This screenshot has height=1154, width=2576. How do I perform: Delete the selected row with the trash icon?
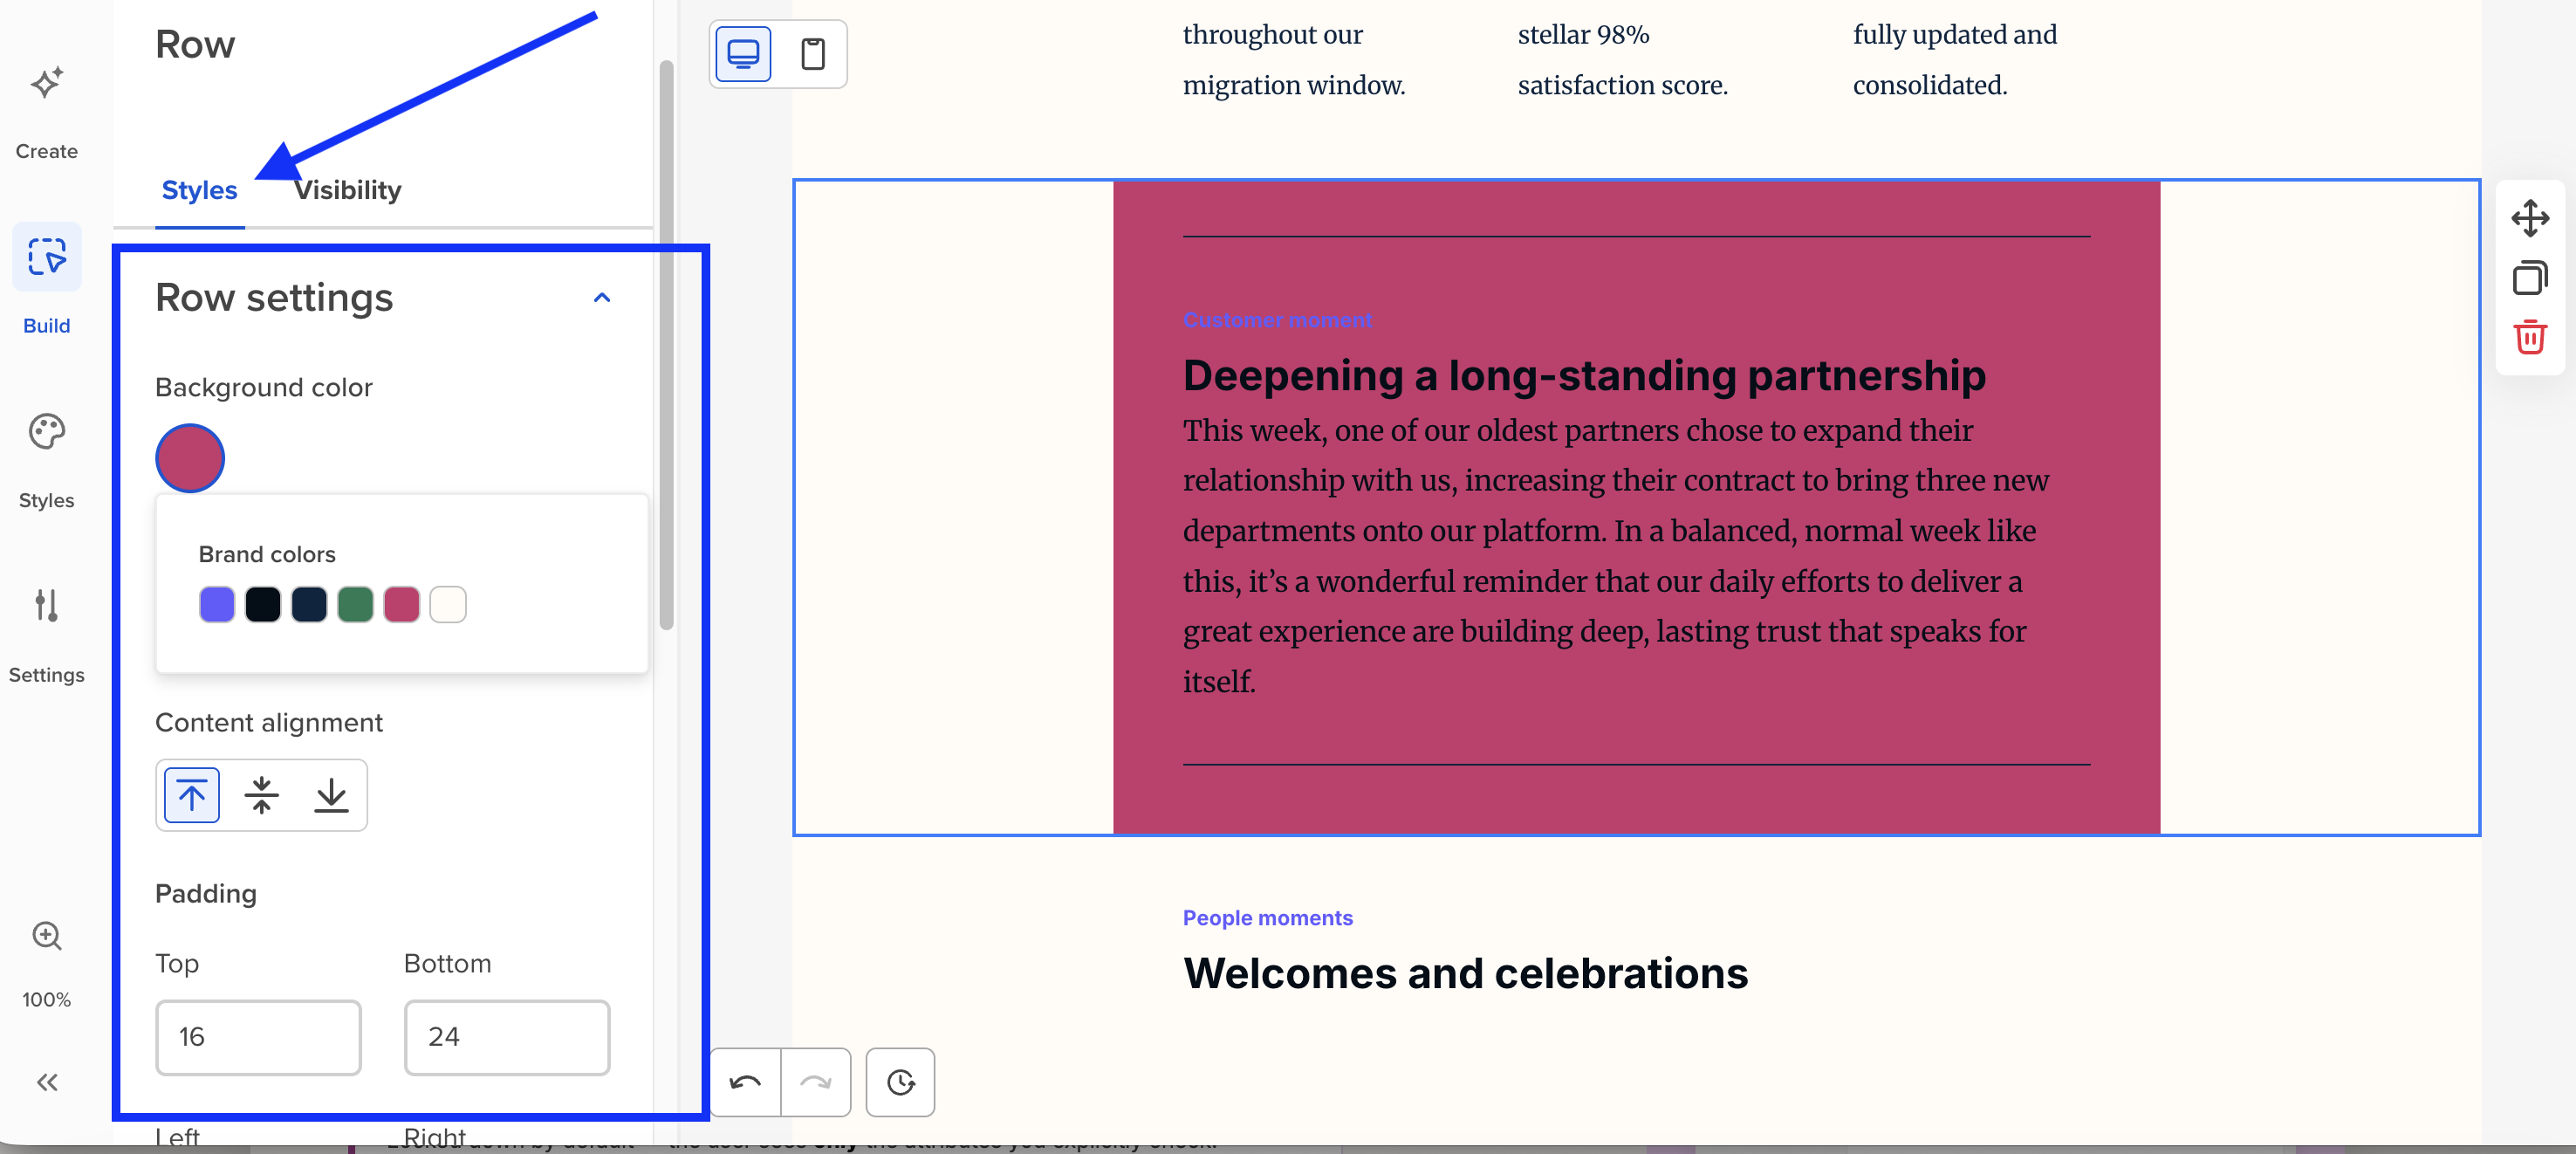coord(2530,337)
